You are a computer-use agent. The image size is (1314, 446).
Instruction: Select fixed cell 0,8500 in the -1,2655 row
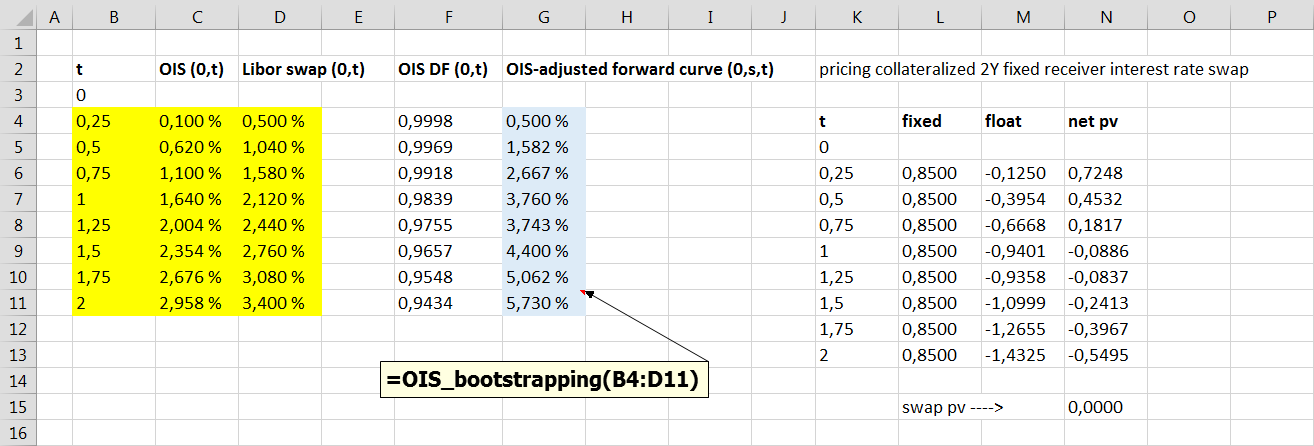pos(940,329)
